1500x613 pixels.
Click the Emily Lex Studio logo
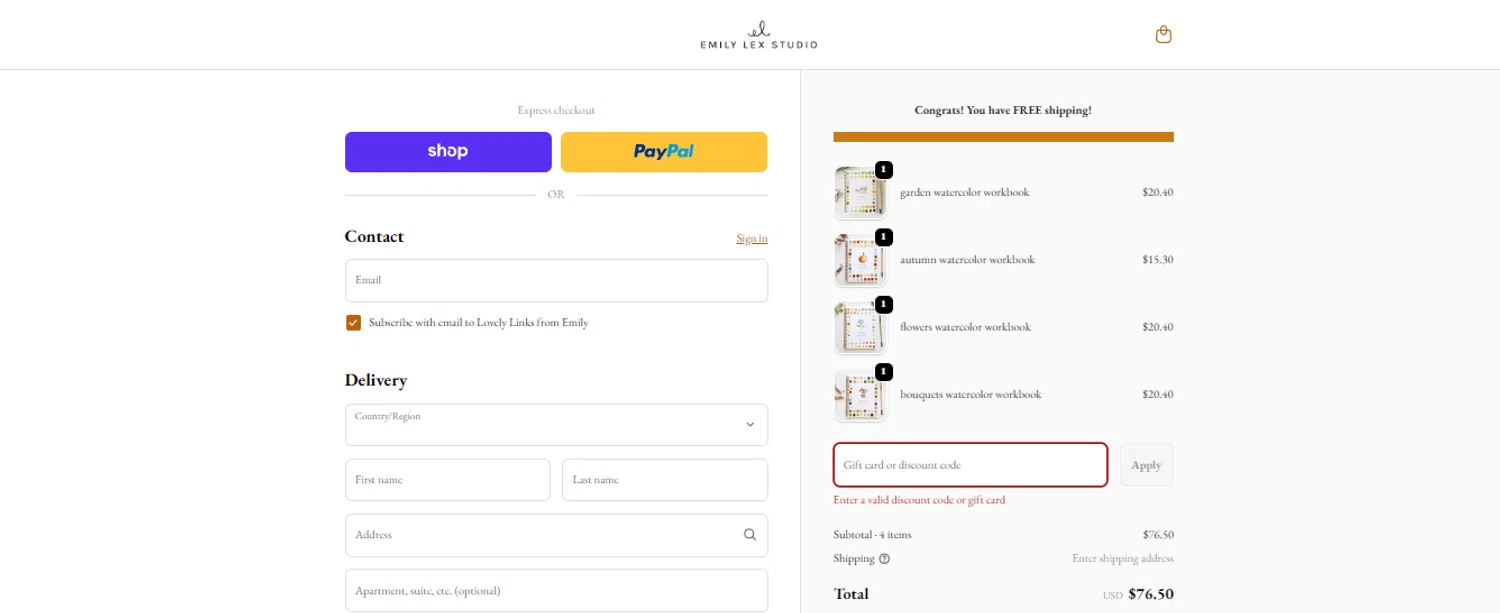759,35
